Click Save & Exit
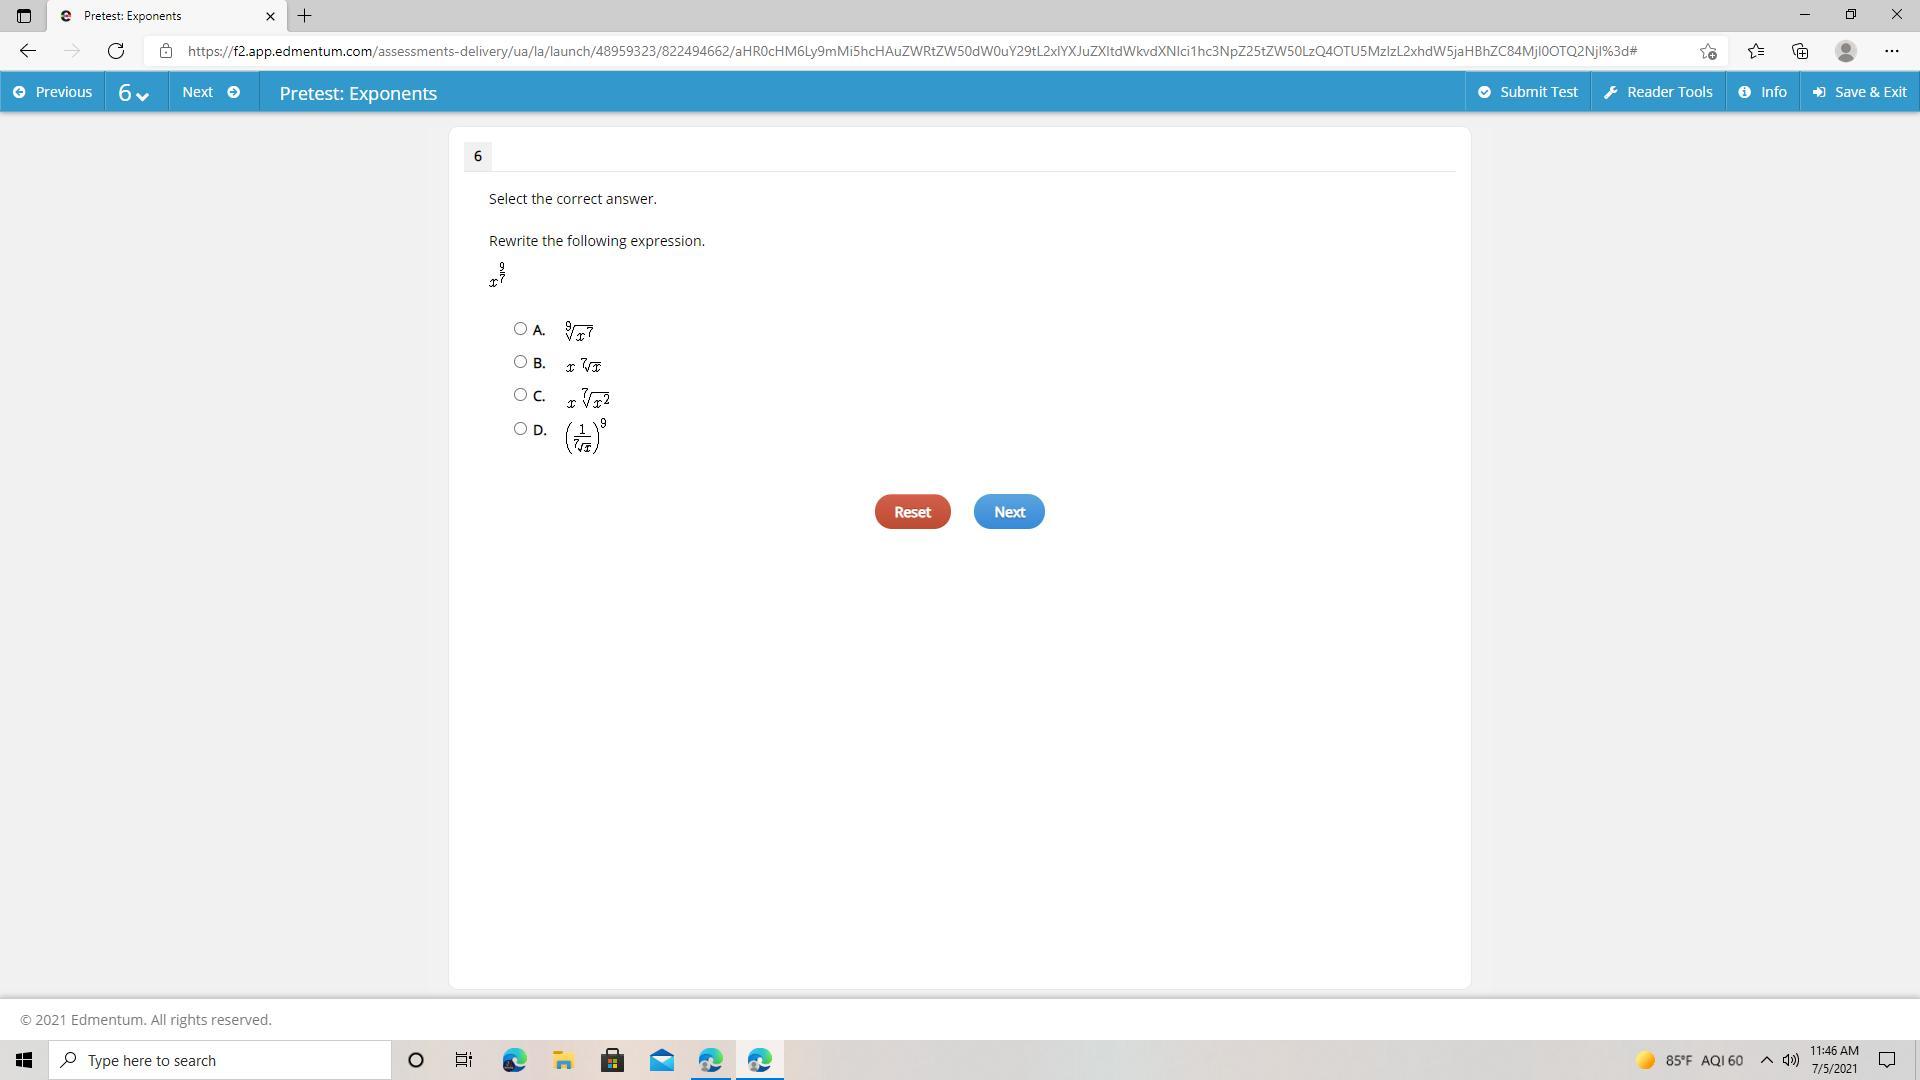The height and width of the screenshot is (1080, 1920). coord(1859,92)
